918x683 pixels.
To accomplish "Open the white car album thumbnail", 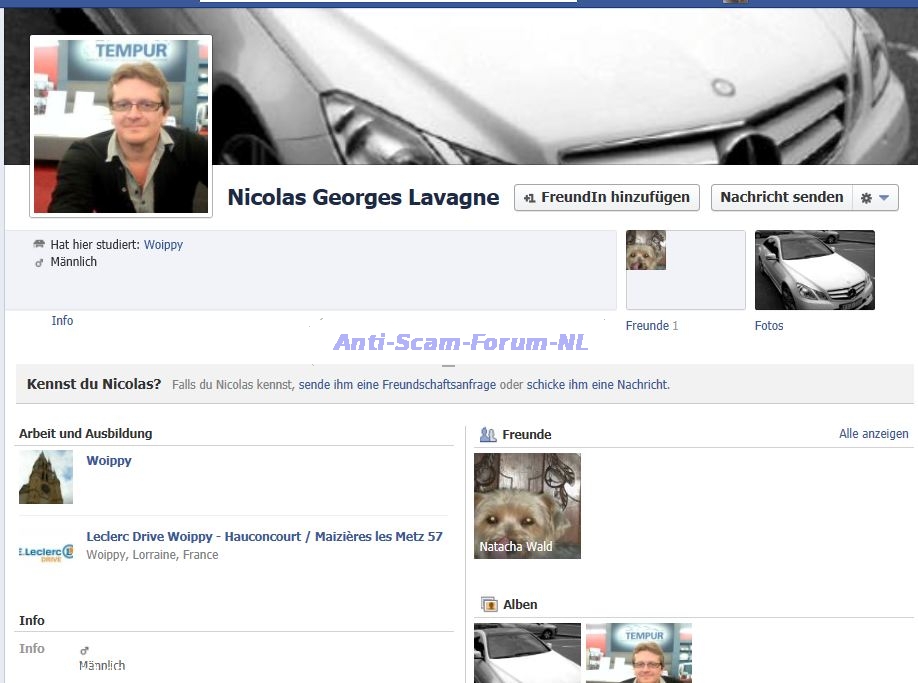I will [527, 653].
